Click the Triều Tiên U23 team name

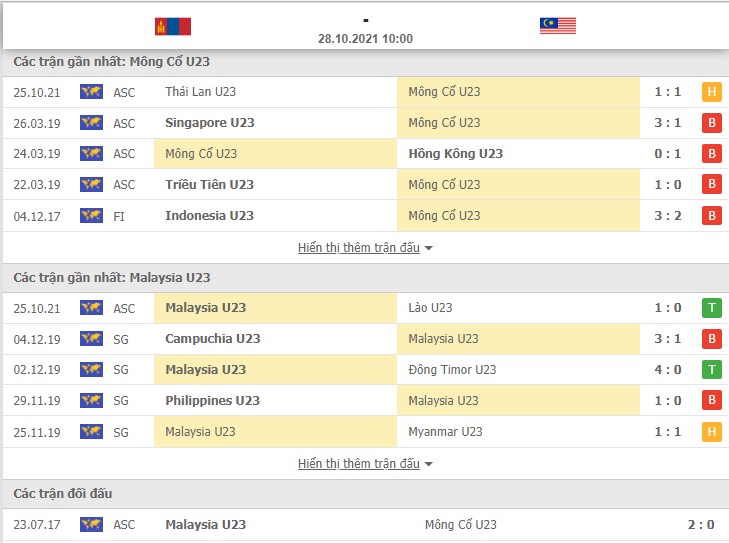(x=209, y=185)
